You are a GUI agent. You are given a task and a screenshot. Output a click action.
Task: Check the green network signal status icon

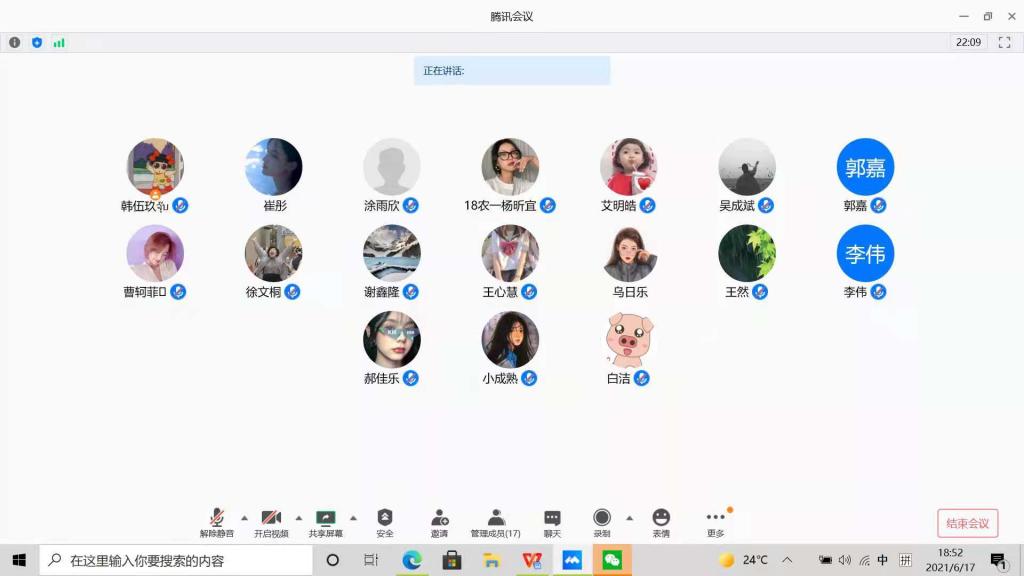pos(59,43)
